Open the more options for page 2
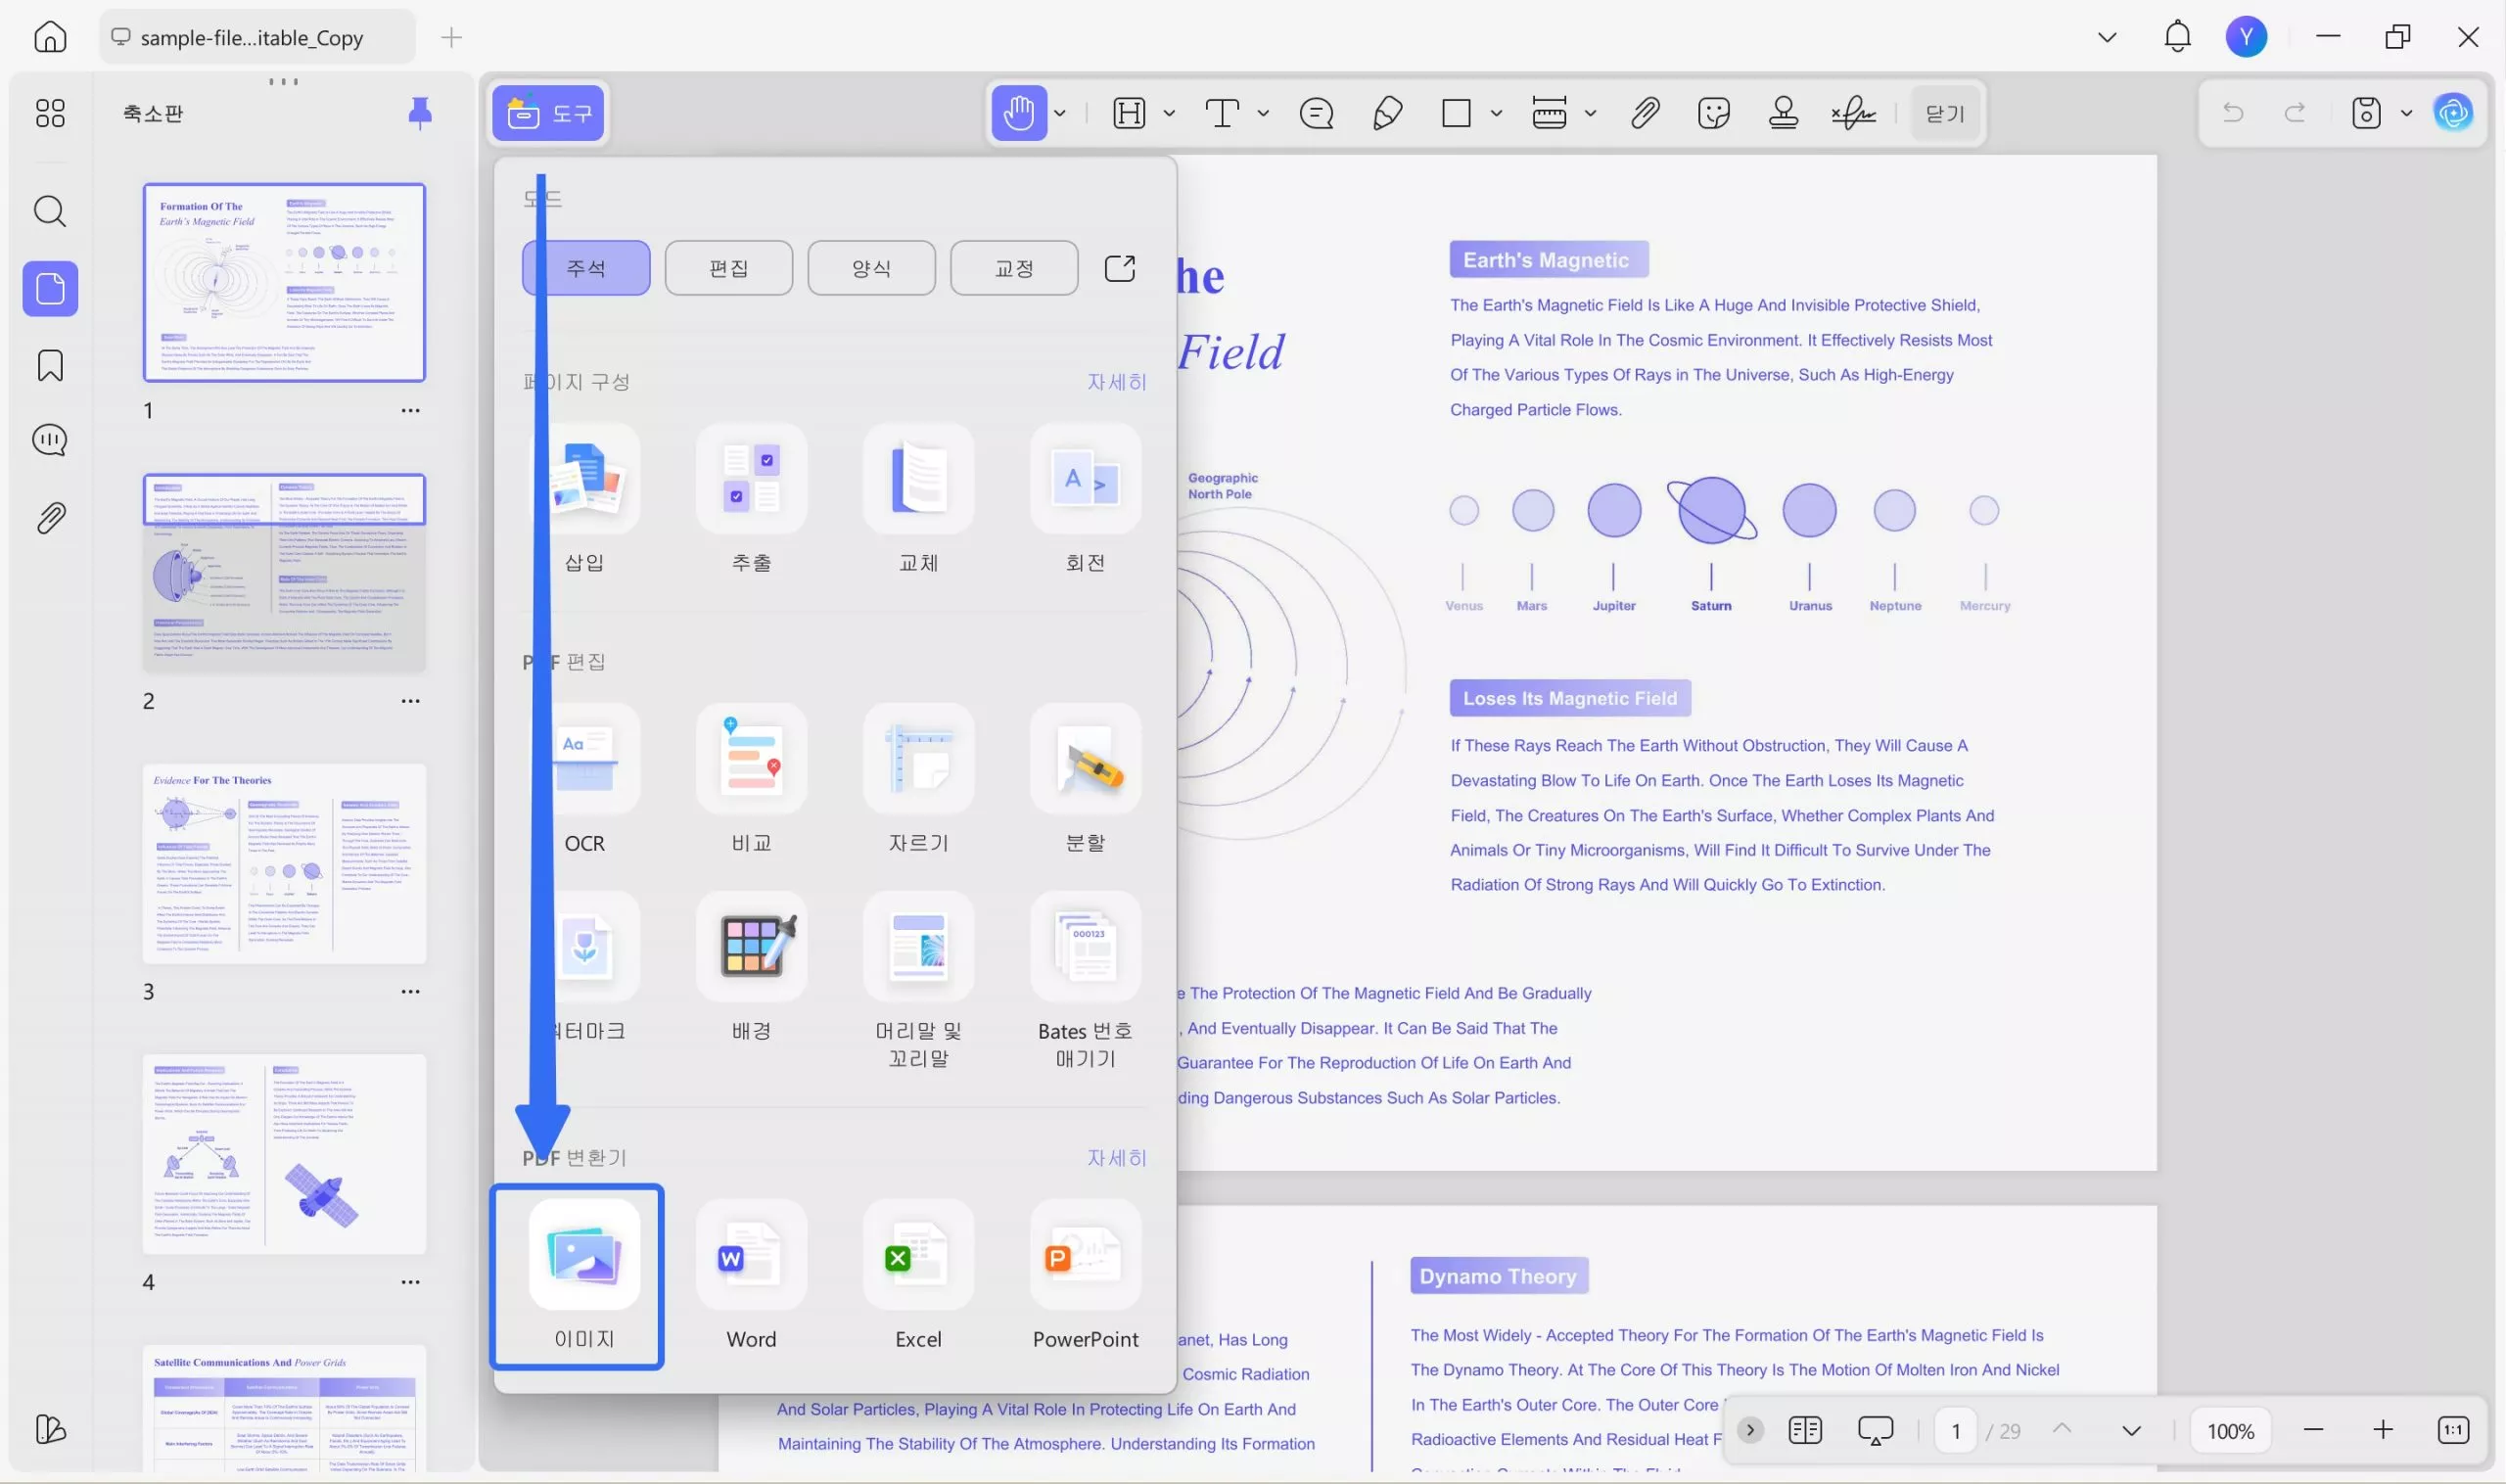This screenshot has width=2506, height=1484. point(410,701)
